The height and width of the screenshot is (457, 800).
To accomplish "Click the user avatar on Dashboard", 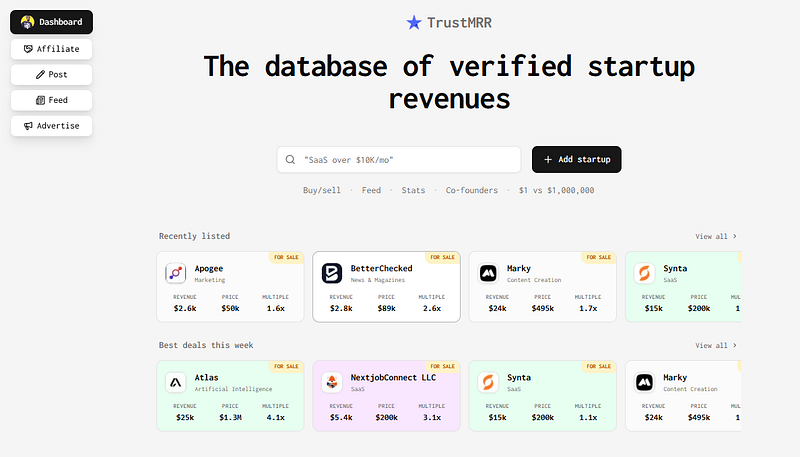I will pyautogui.click(x=28, y=22).
